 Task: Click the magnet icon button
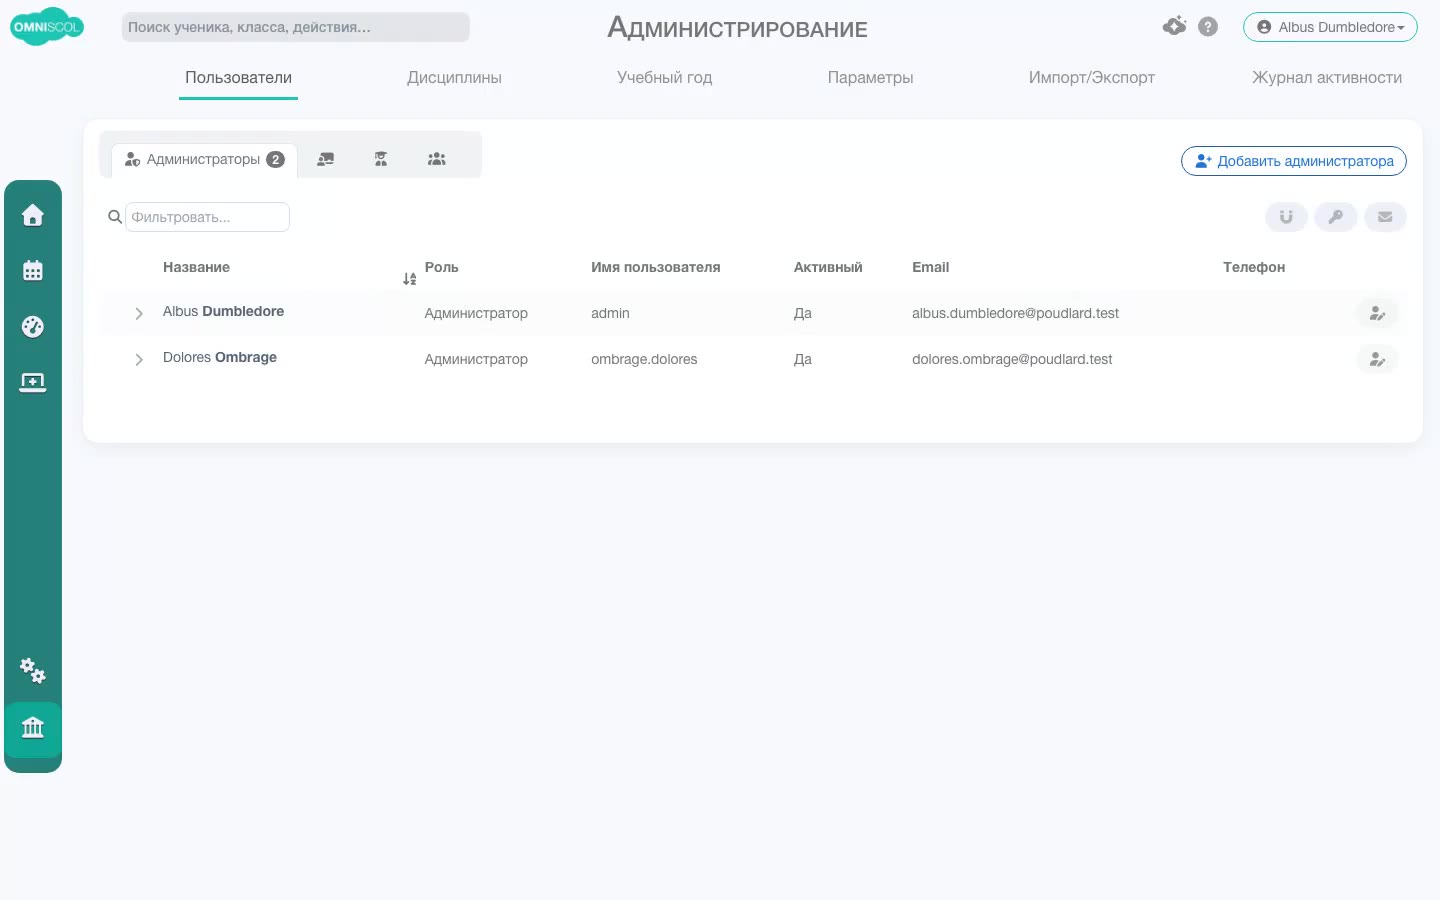point(1286,217)
